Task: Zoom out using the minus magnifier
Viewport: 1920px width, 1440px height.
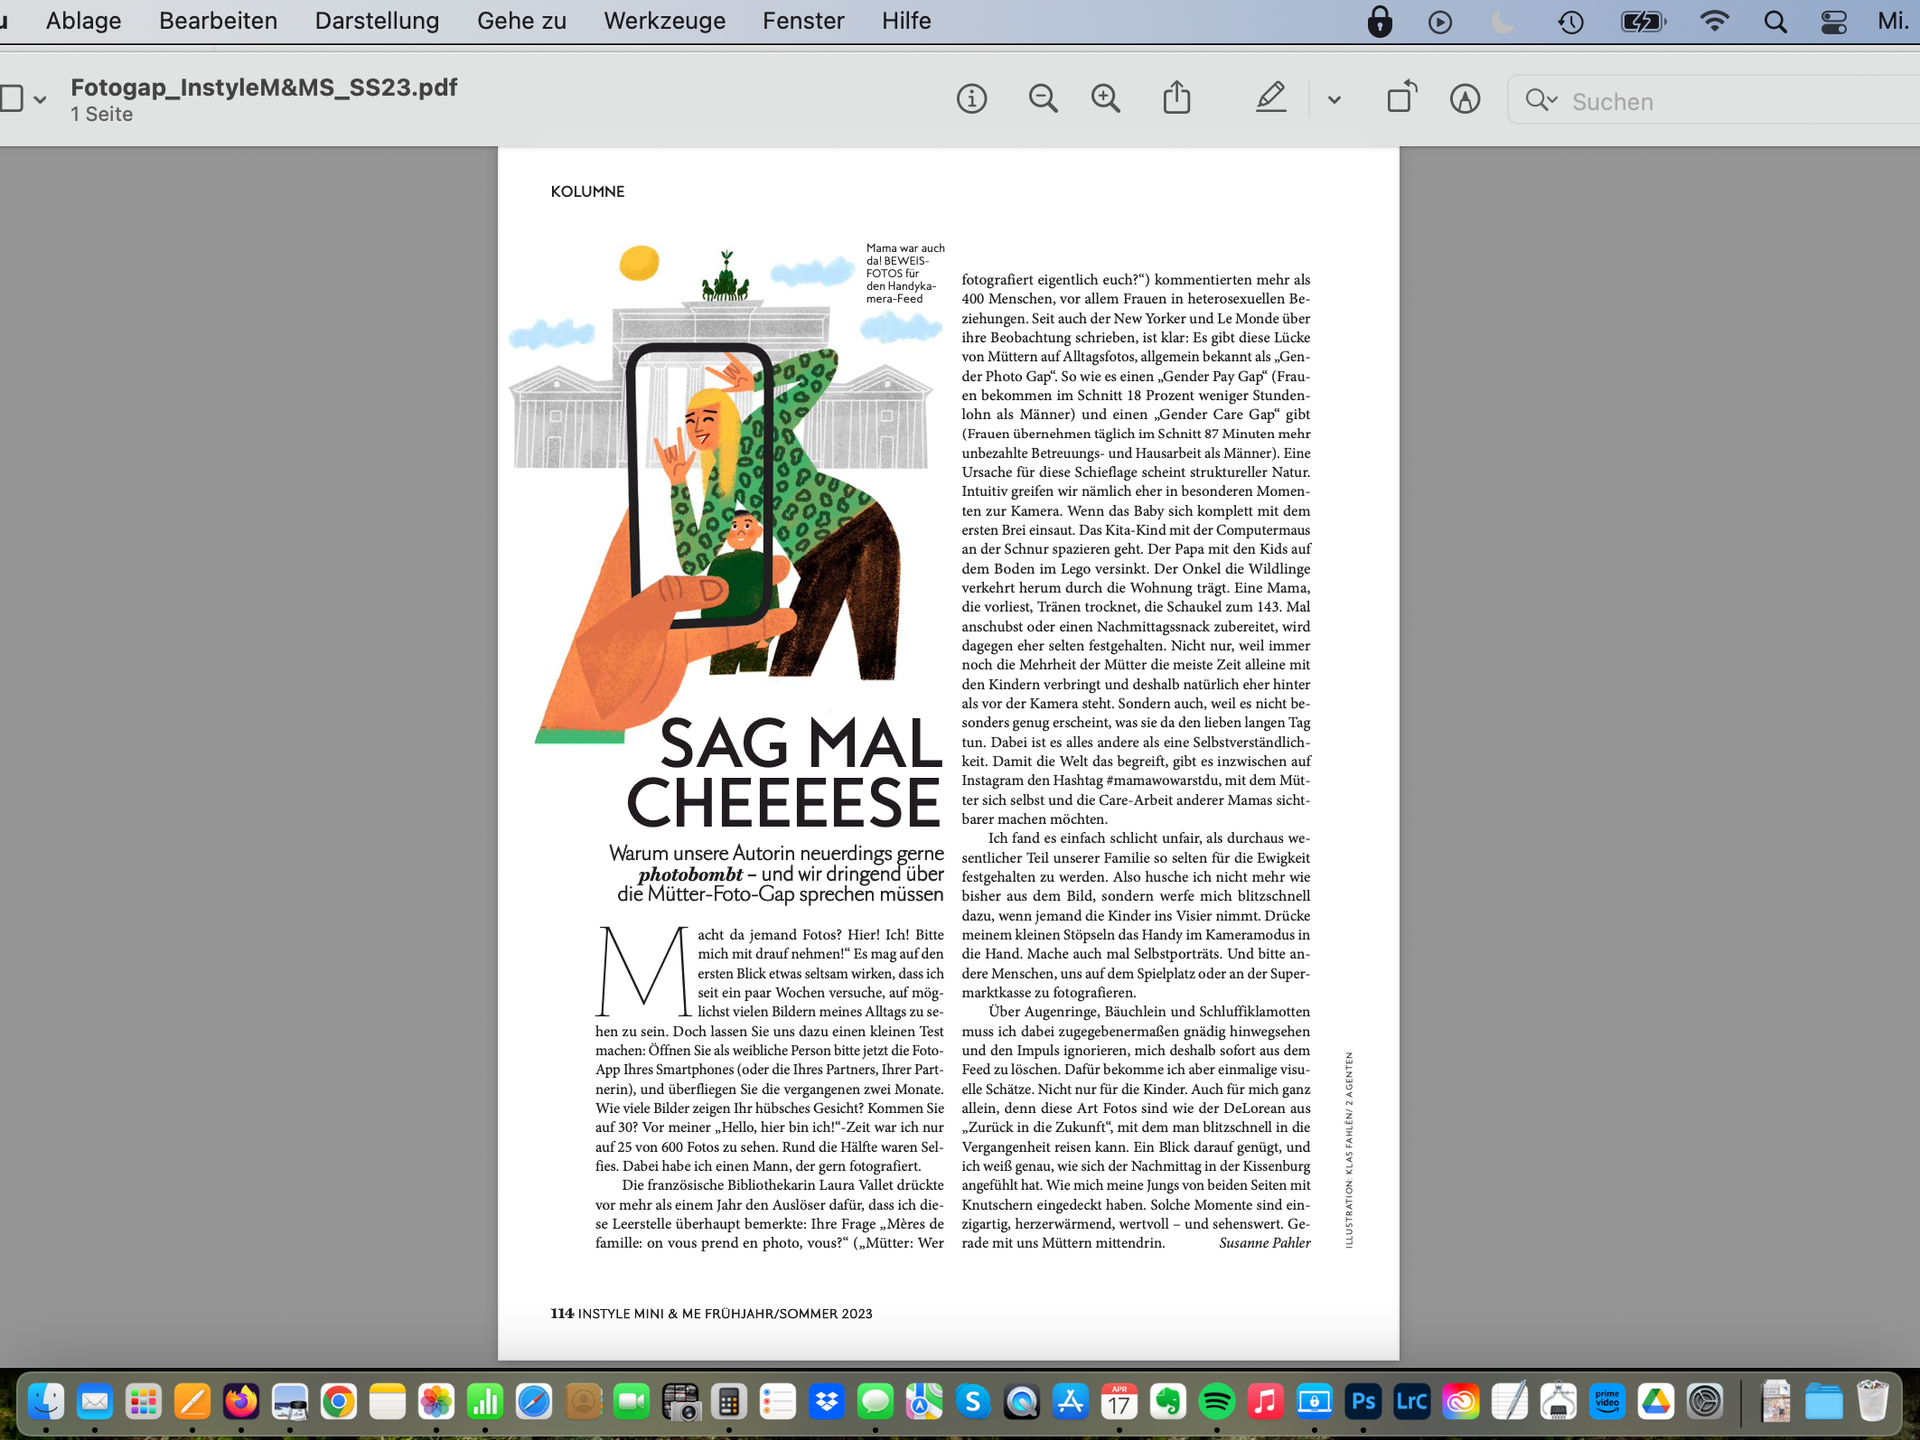Action: 1043,99
